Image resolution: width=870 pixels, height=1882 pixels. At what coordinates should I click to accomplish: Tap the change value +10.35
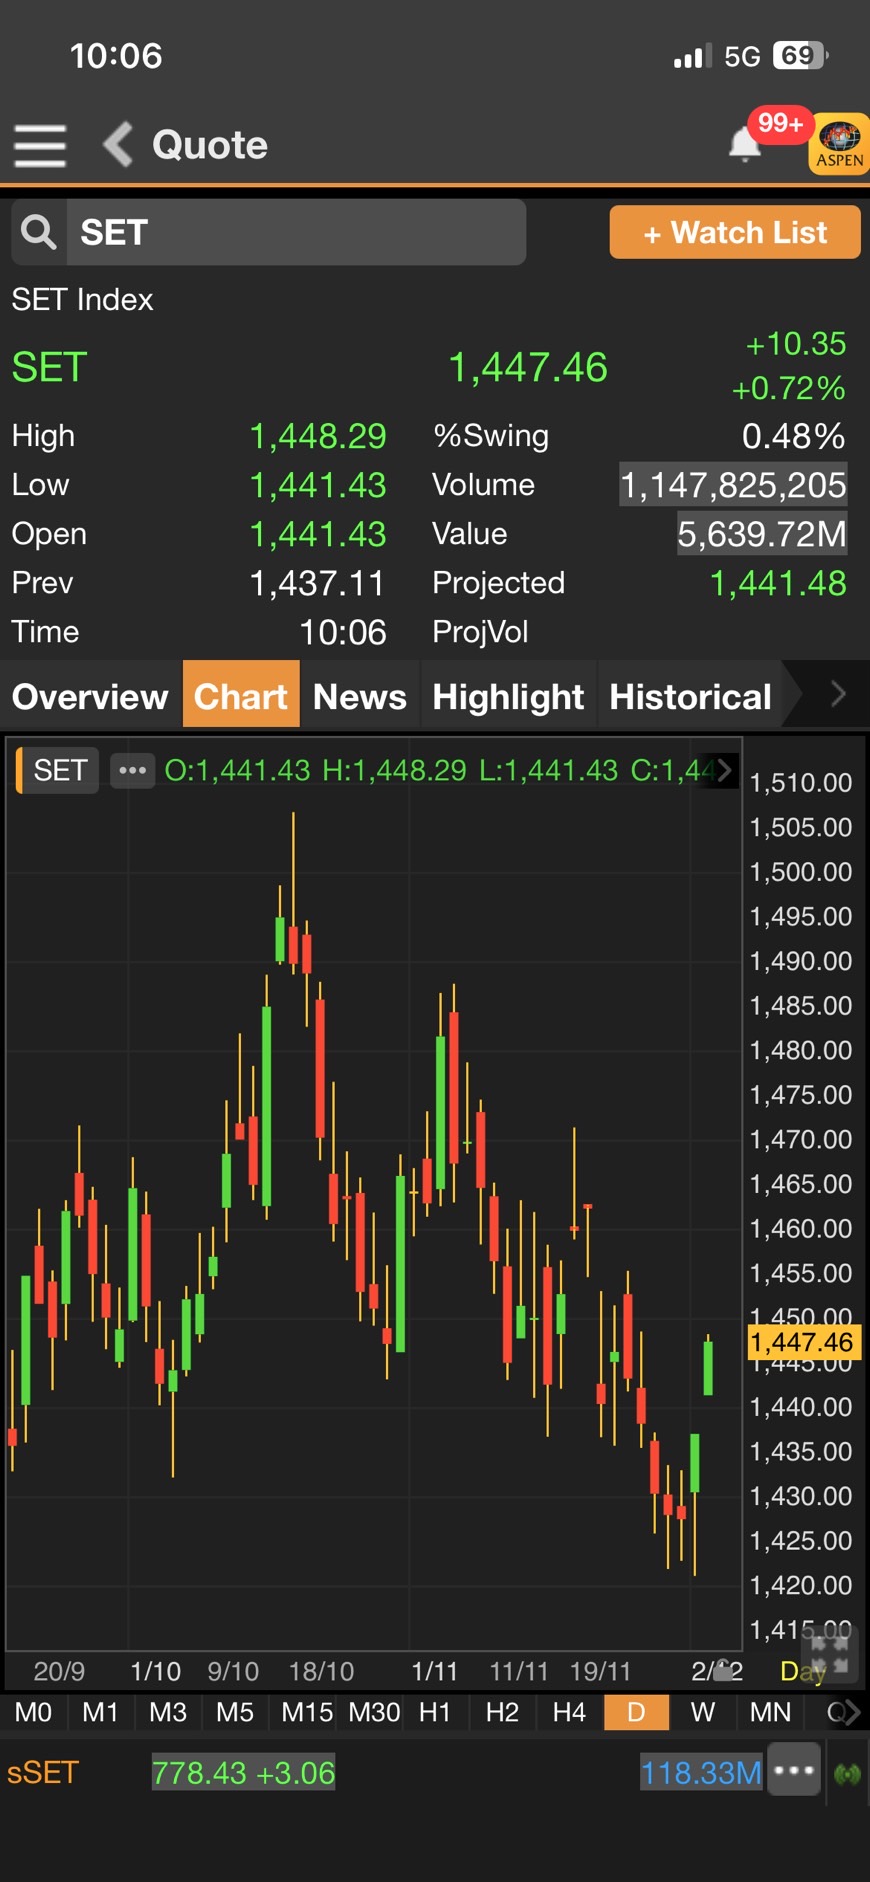point(796,343)
